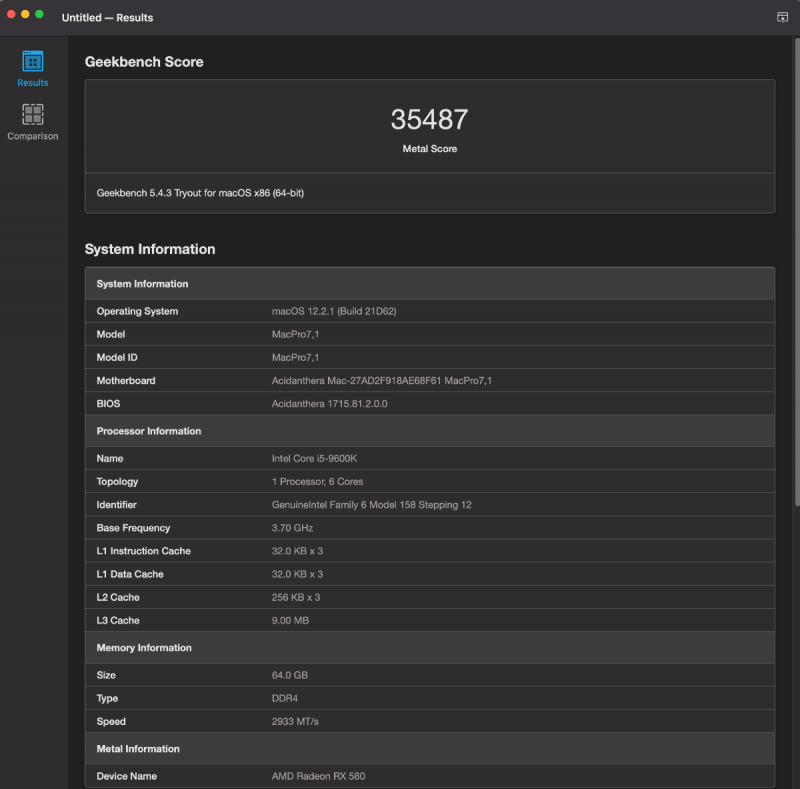Click the 'Geekbench Score' heading
This screenshot has height=789, width=800.
coord(144,62)
